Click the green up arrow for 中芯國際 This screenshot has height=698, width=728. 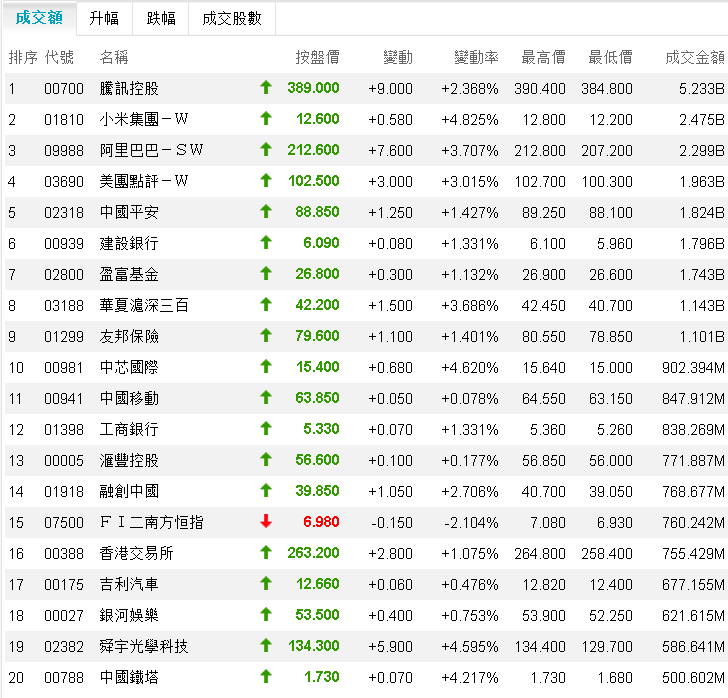(266, 366)
